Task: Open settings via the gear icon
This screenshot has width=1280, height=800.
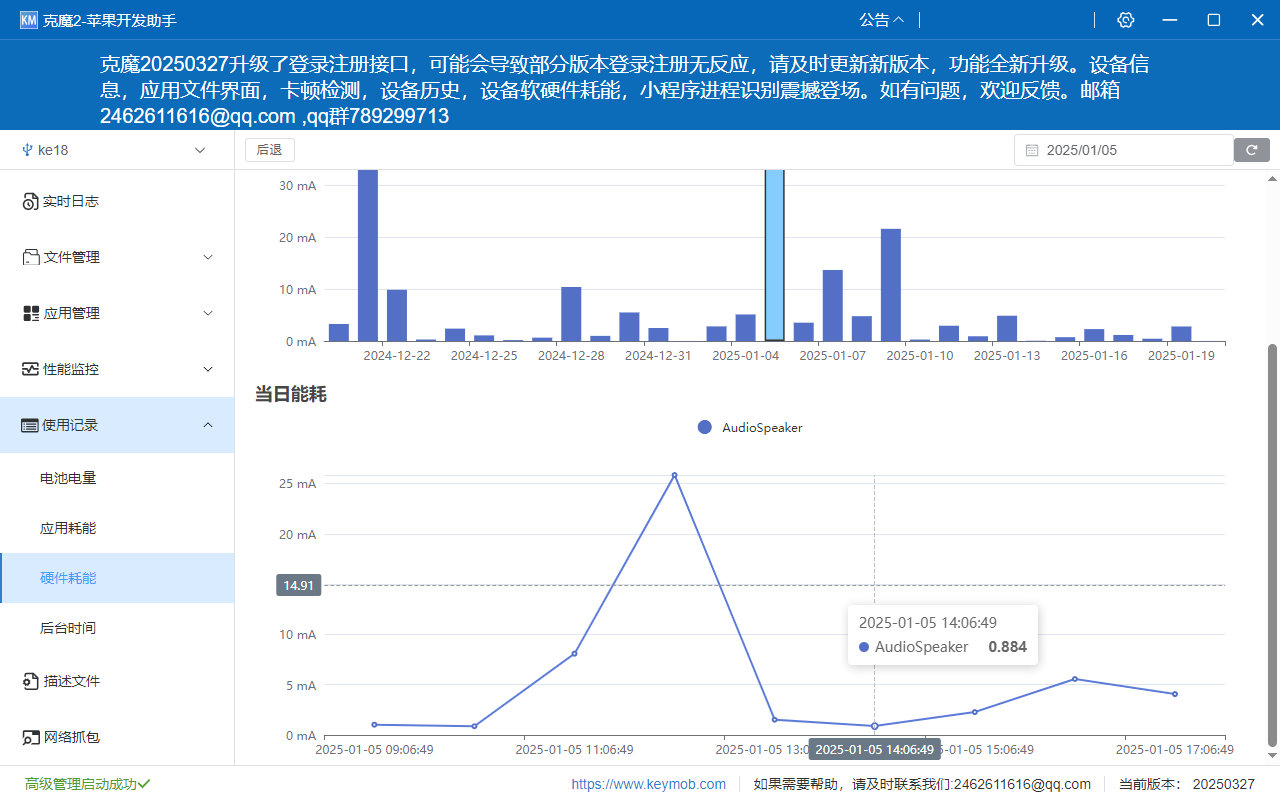Action: [x=1126, y=20]
